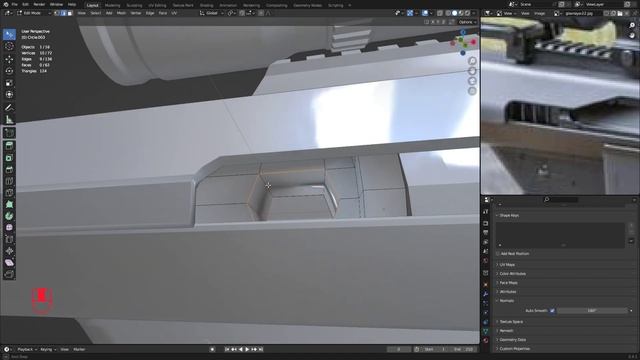640x360 pixels.
Task: Select the Inset Faces tool
Action: pyautogui.click(x=9, y=158)
